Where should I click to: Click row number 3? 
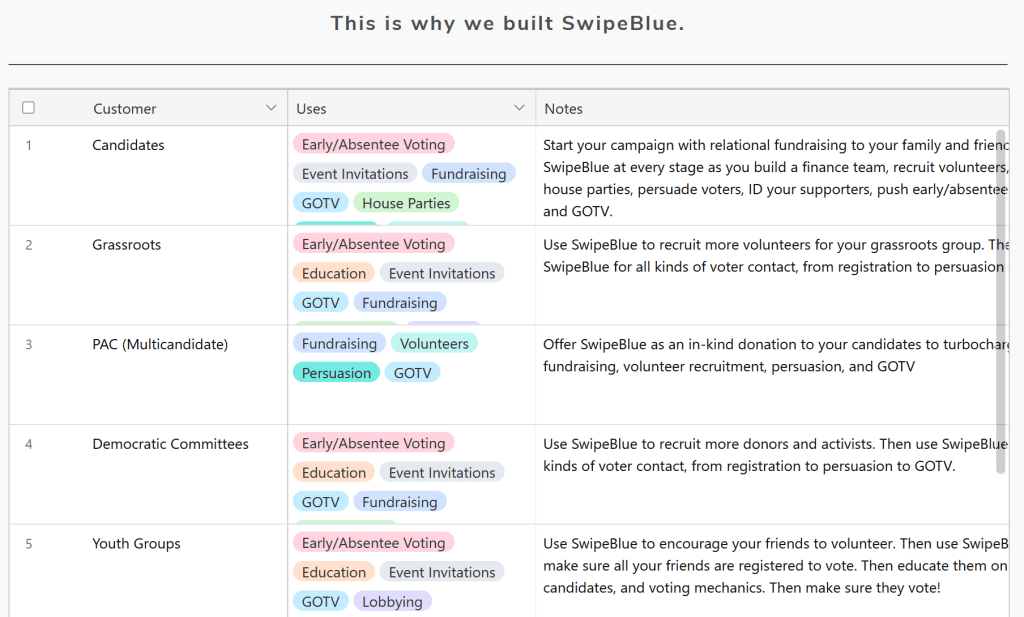click(29, 345)
